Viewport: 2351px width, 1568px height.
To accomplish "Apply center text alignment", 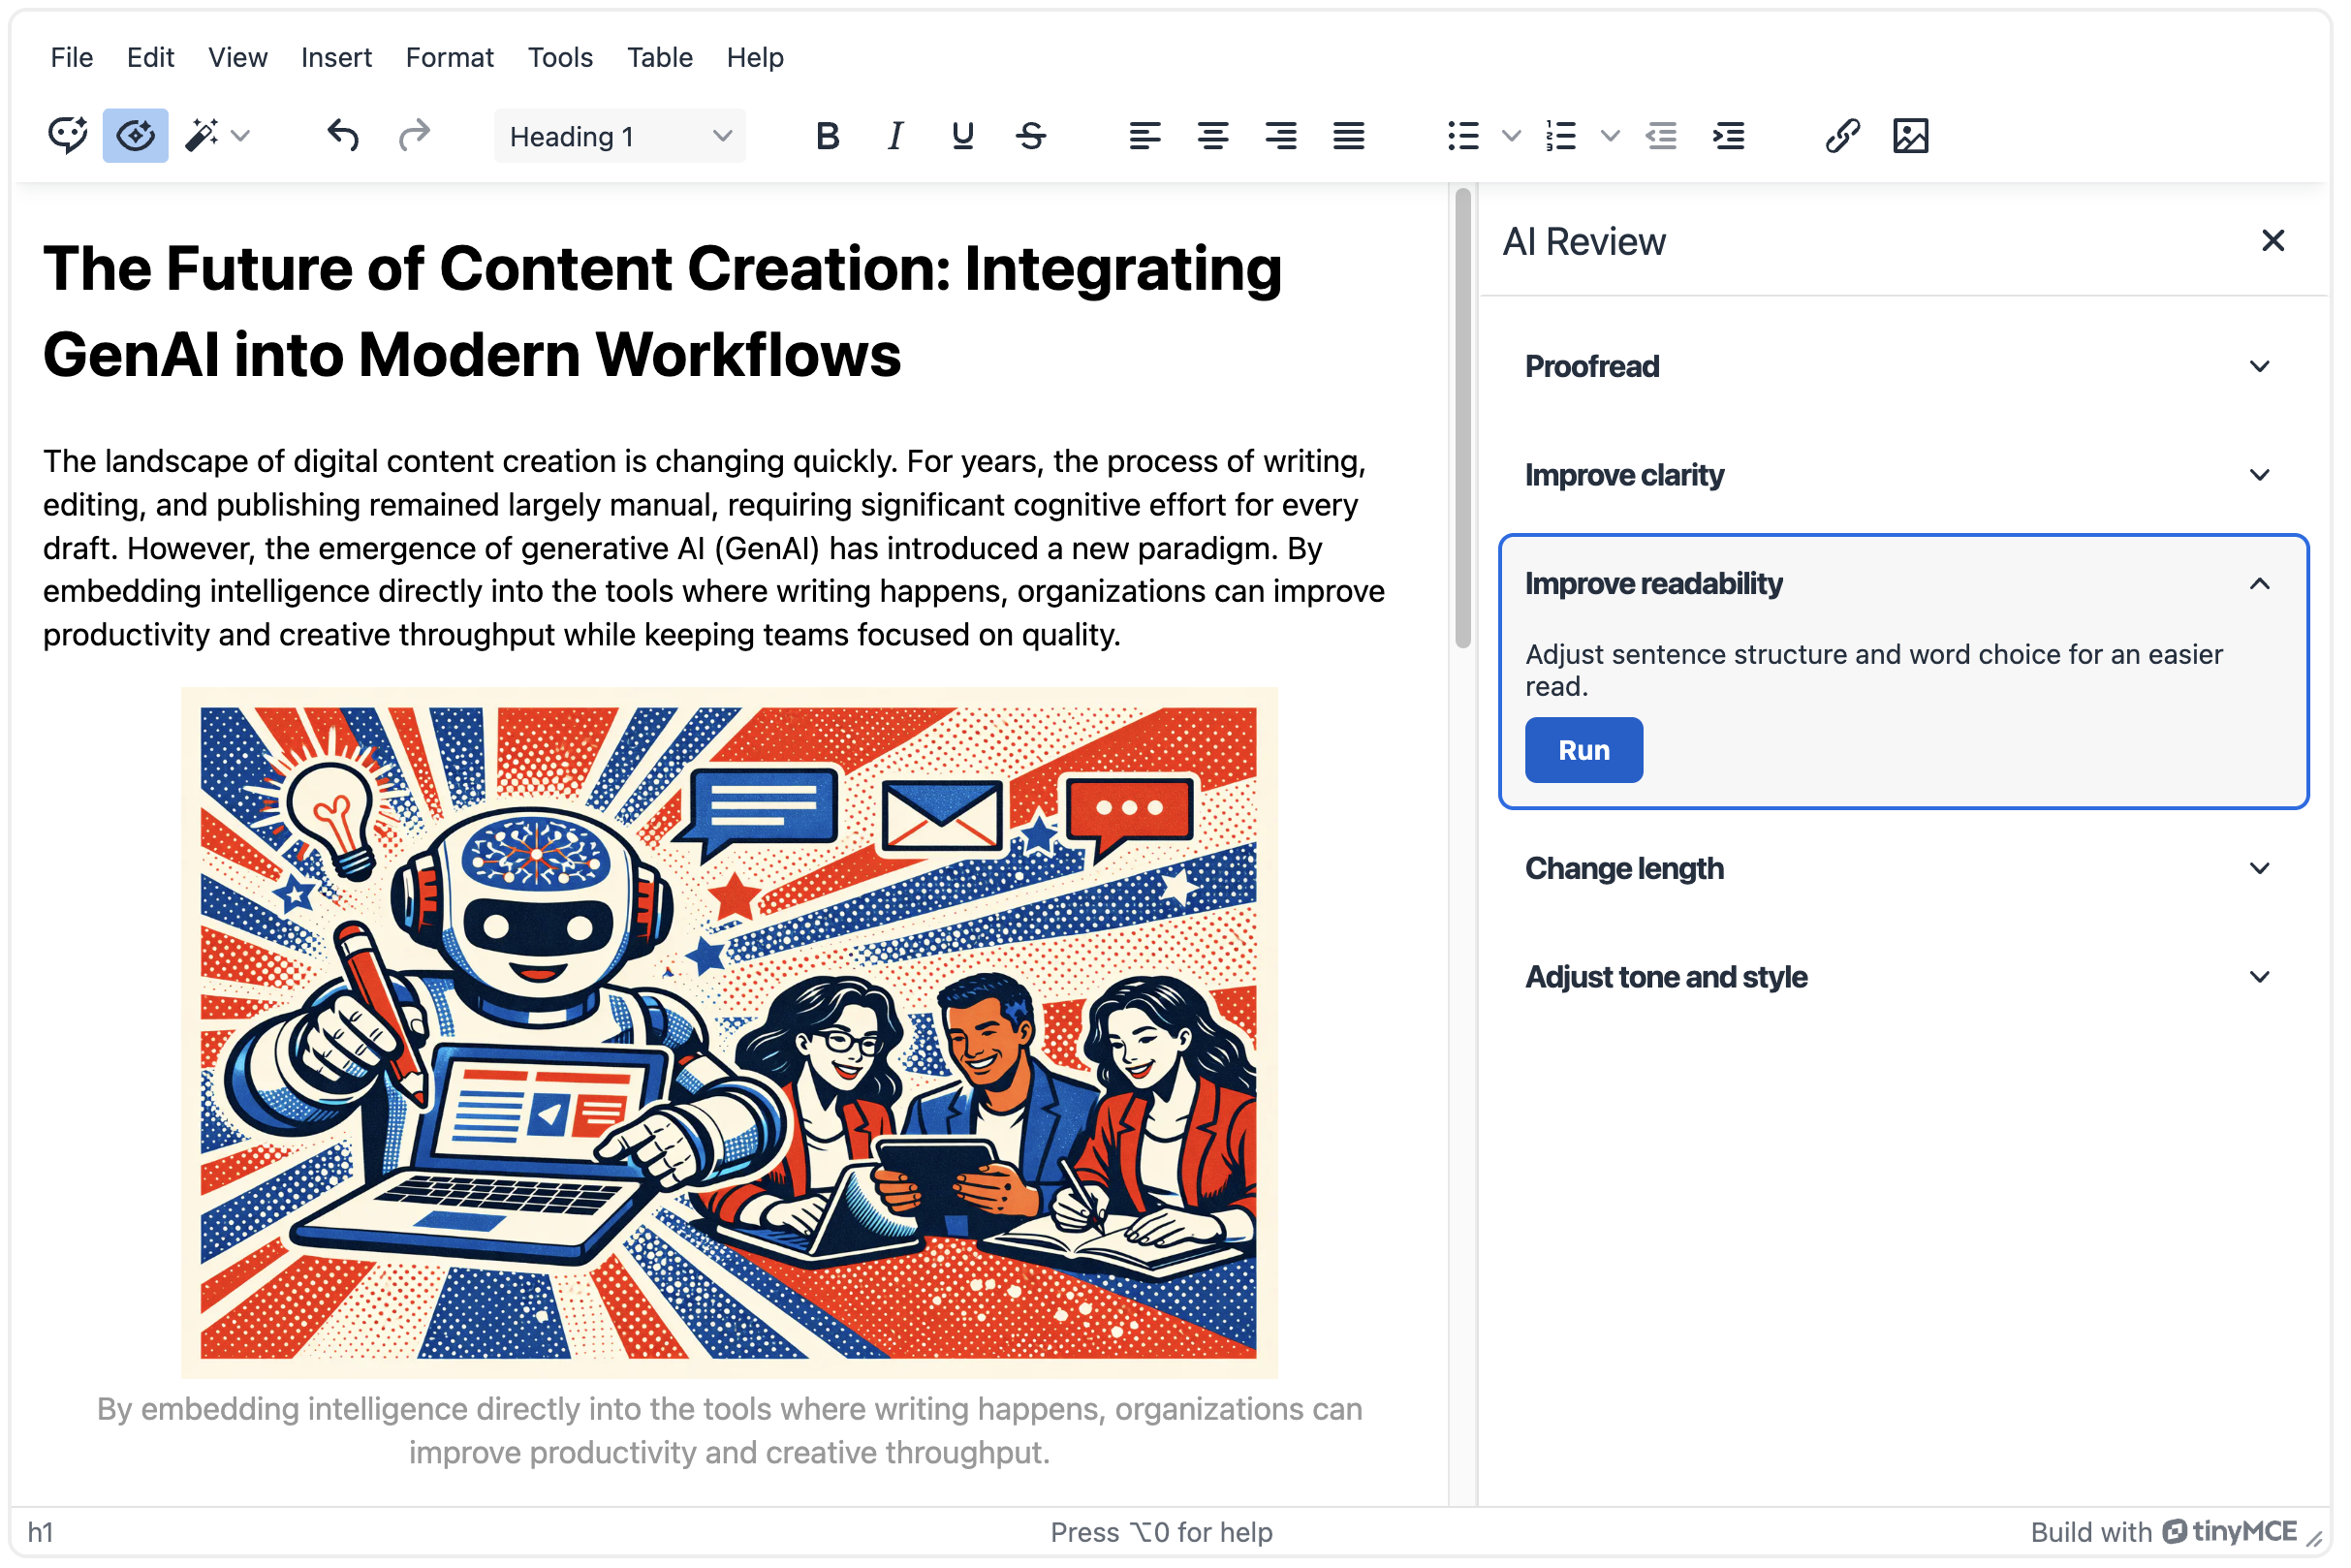I will (x=1213, y=135).
